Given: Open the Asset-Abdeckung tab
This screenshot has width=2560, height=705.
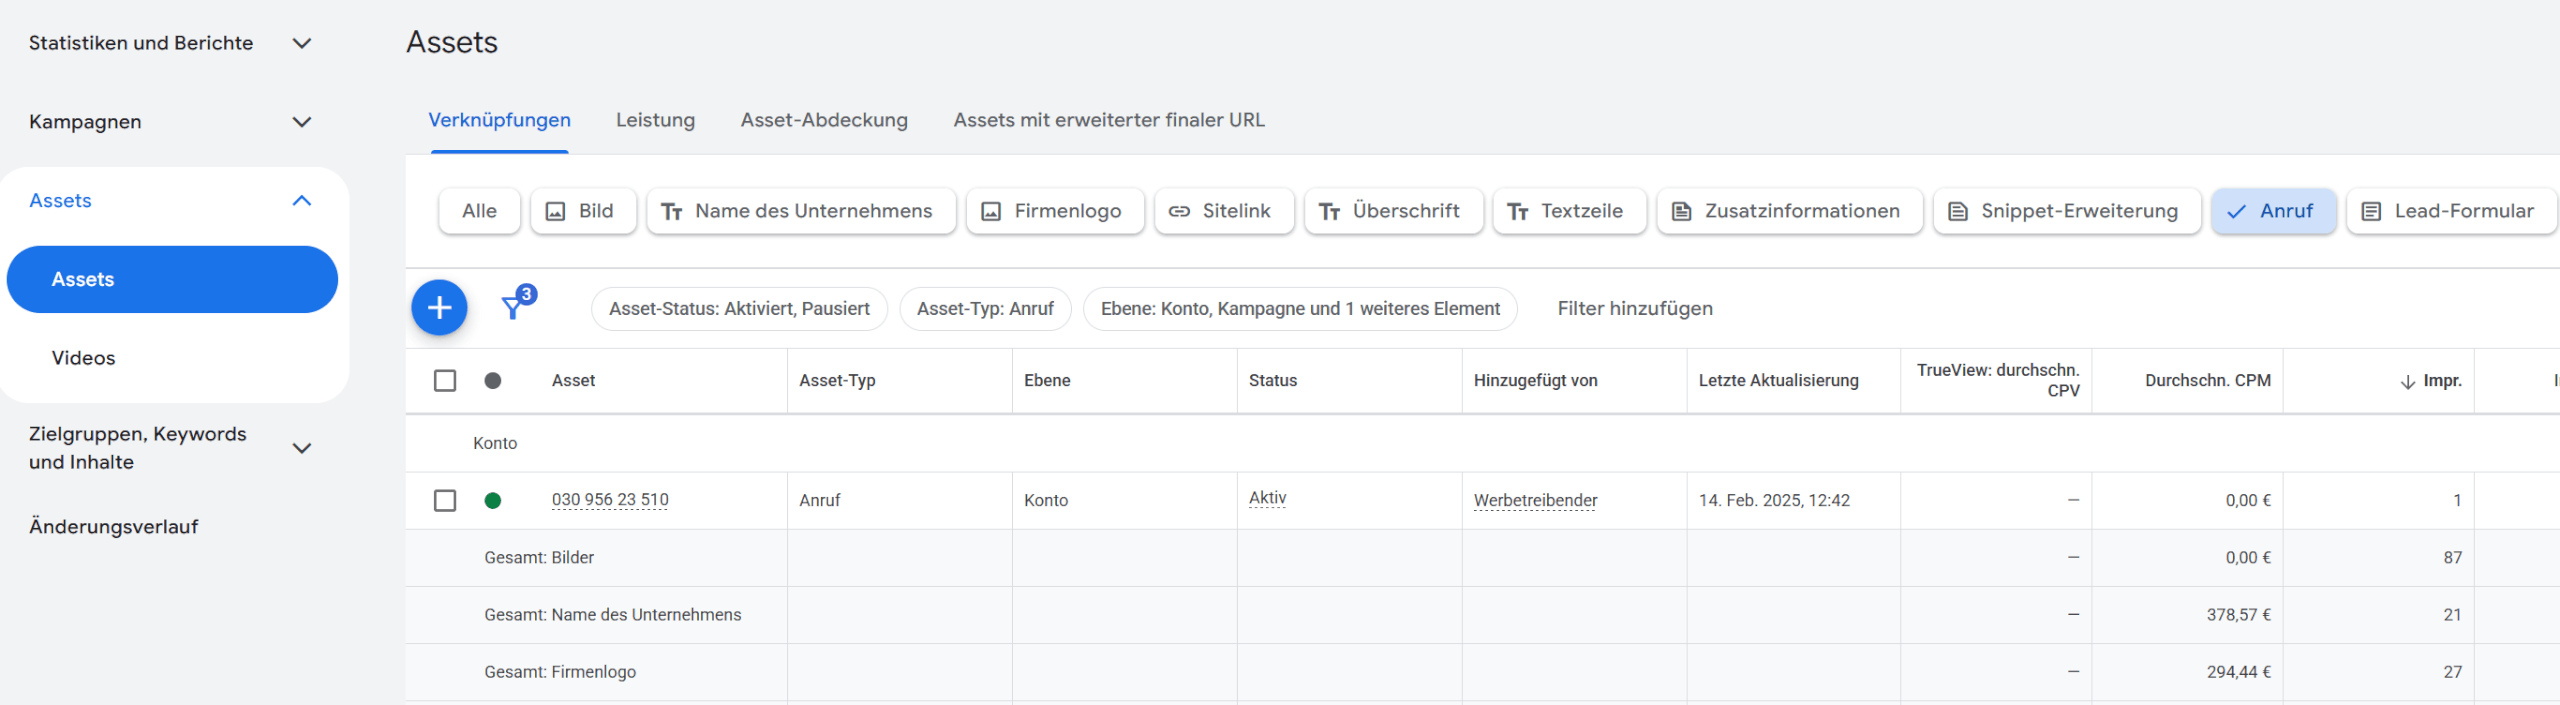Looking at the screenshot, I should pos(824,120).
